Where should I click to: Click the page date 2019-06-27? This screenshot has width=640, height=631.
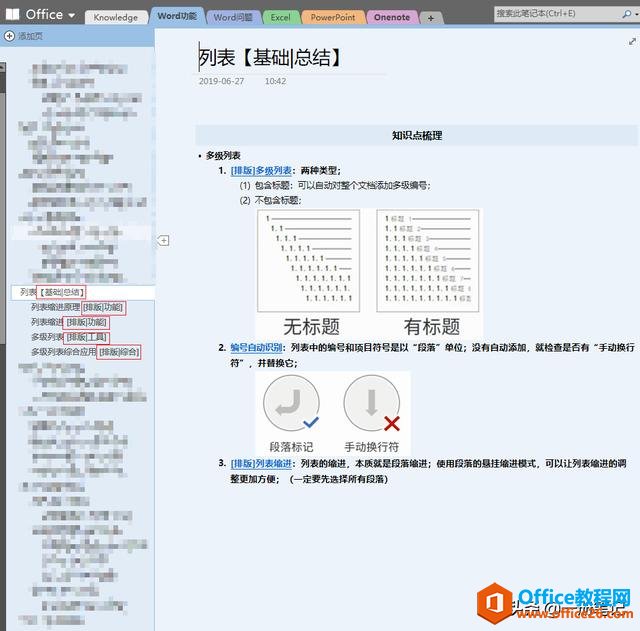tap(221, 81)
